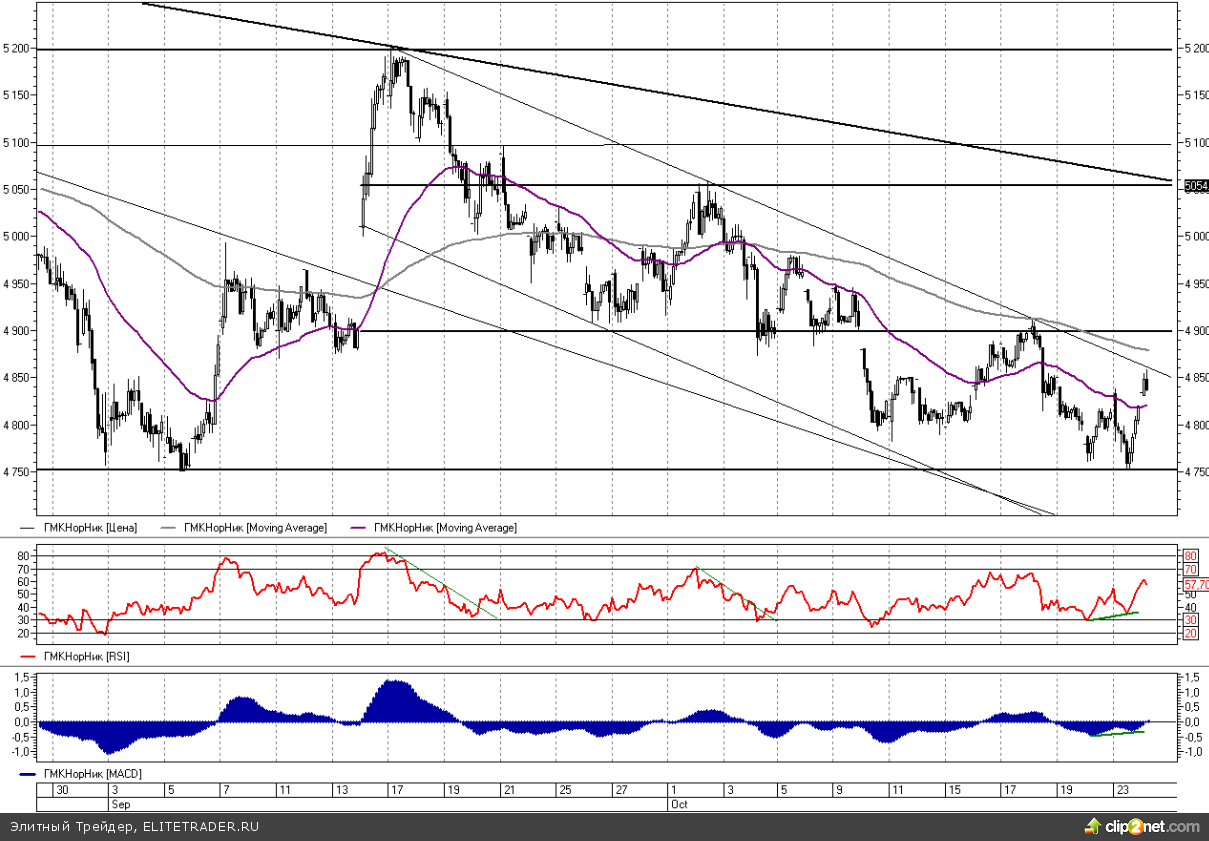Select date 30 at timeline start
The image size is (1209, 841).
click(x=62, y=790)
